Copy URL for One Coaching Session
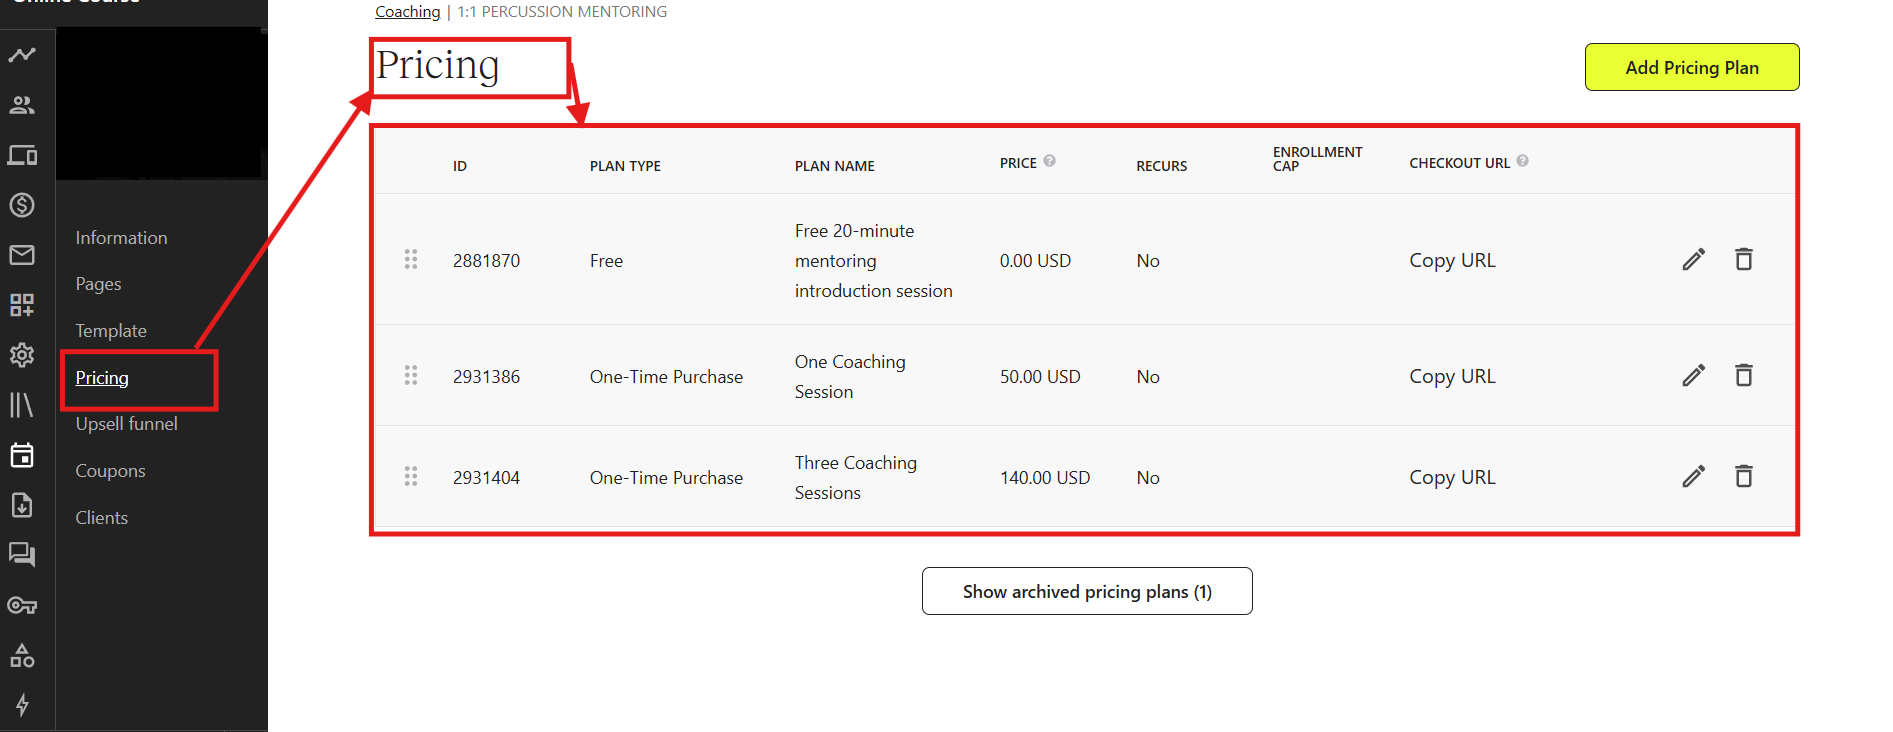The width and height of the screenshot is (1893, 732). [x=1452, y=376]
